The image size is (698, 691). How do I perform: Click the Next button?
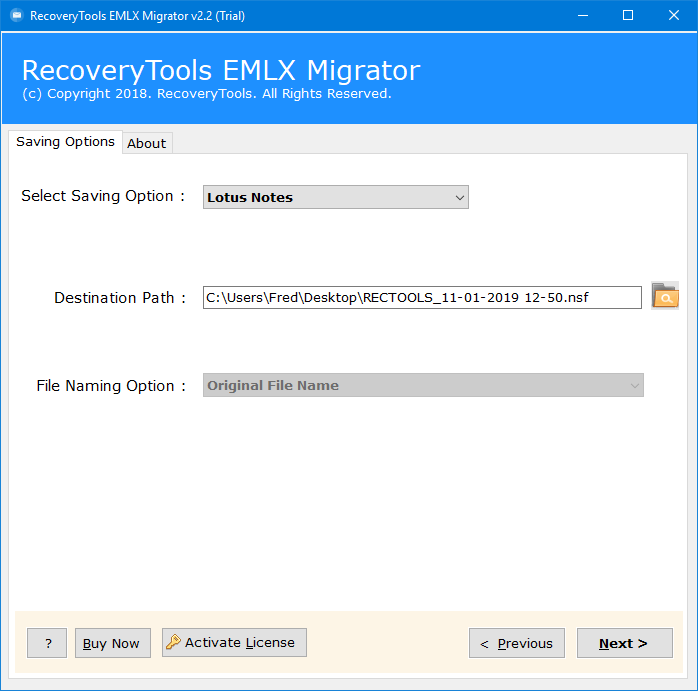tap(625, 643)
